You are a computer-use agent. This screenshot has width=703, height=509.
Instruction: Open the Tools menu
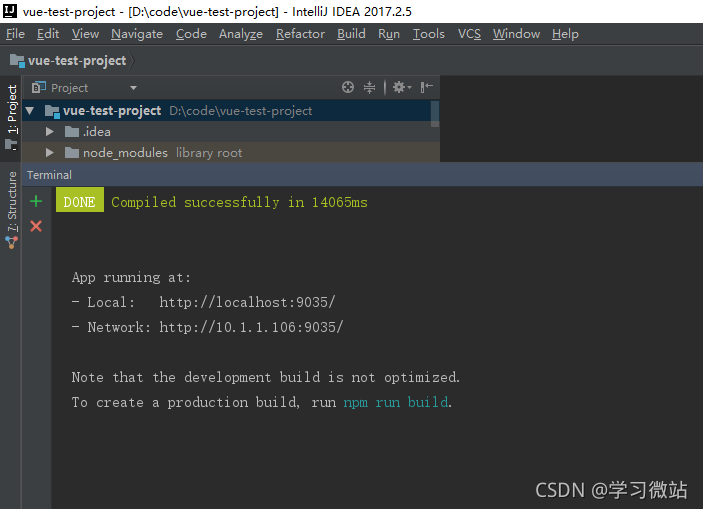(x=429, y=34)
